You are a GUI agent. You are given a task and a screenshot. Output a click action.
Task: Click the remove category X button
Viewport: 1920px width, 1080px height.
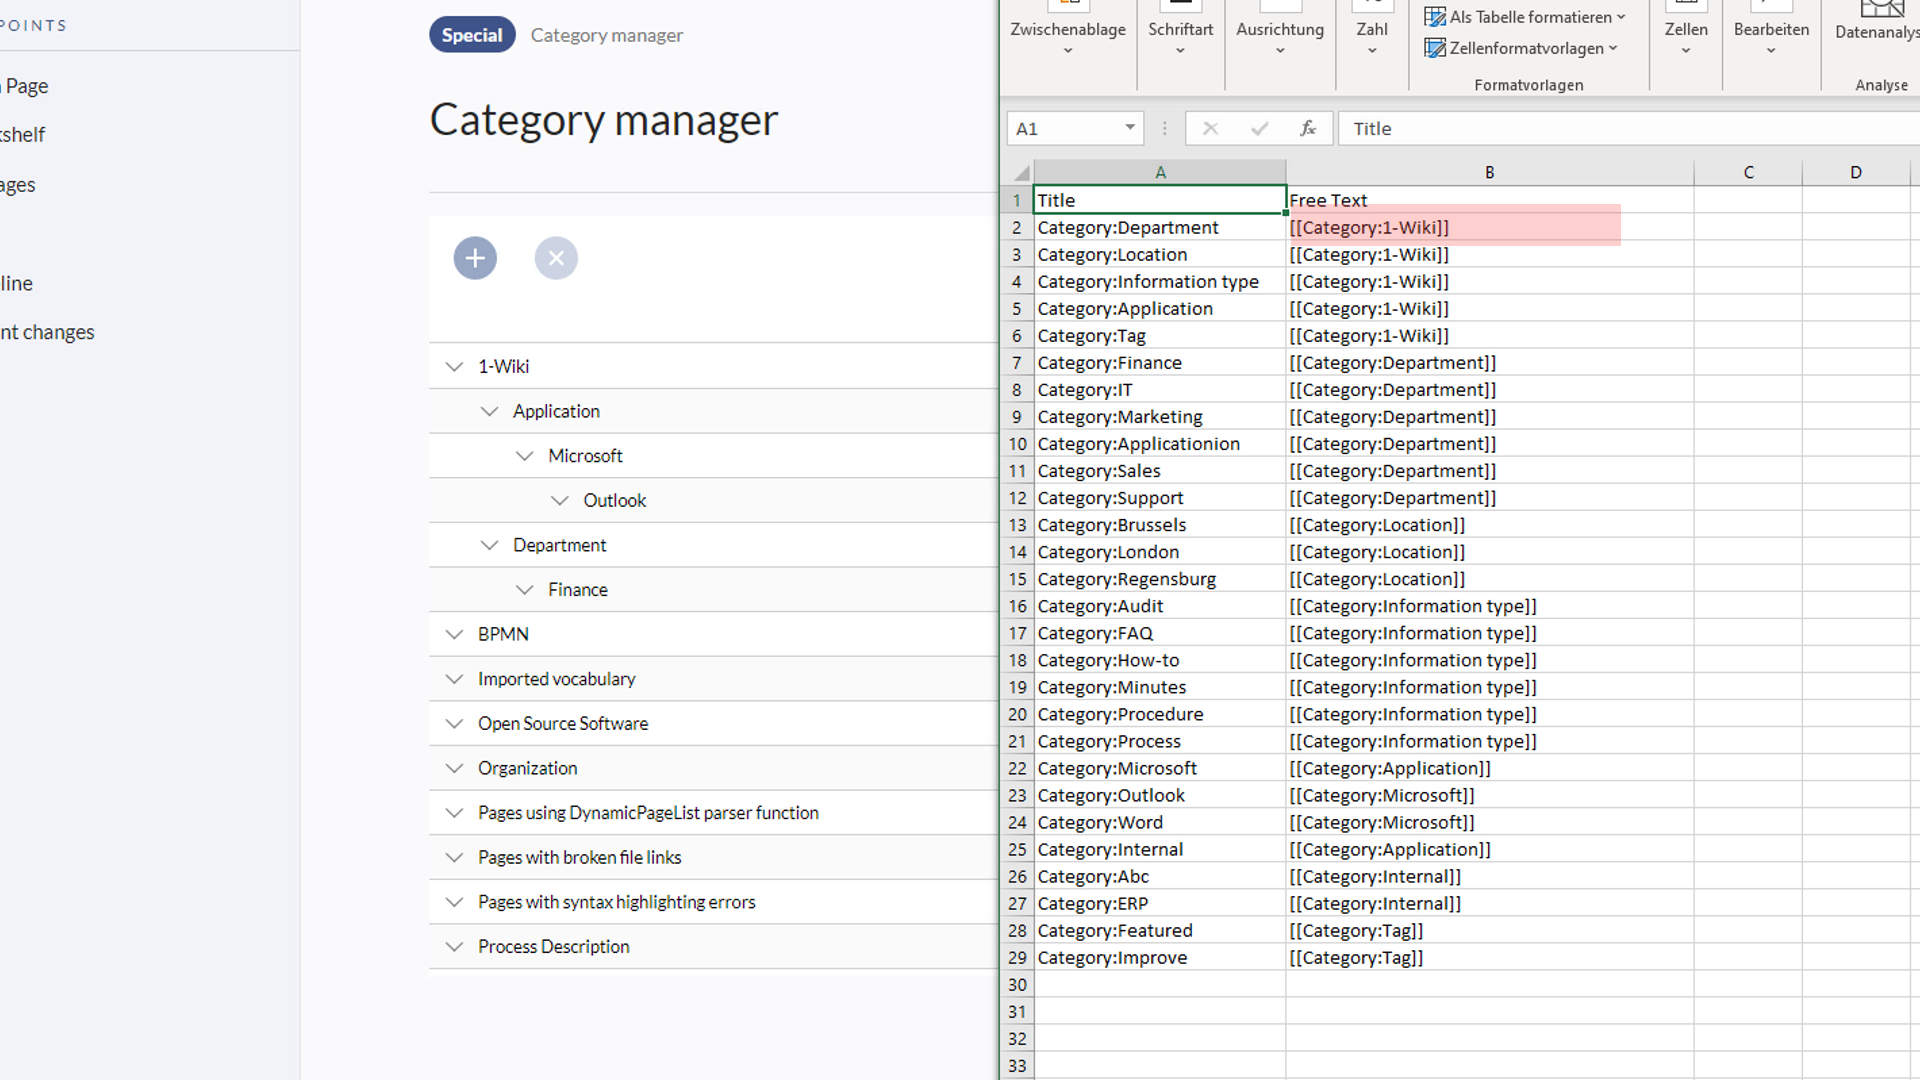556,258
